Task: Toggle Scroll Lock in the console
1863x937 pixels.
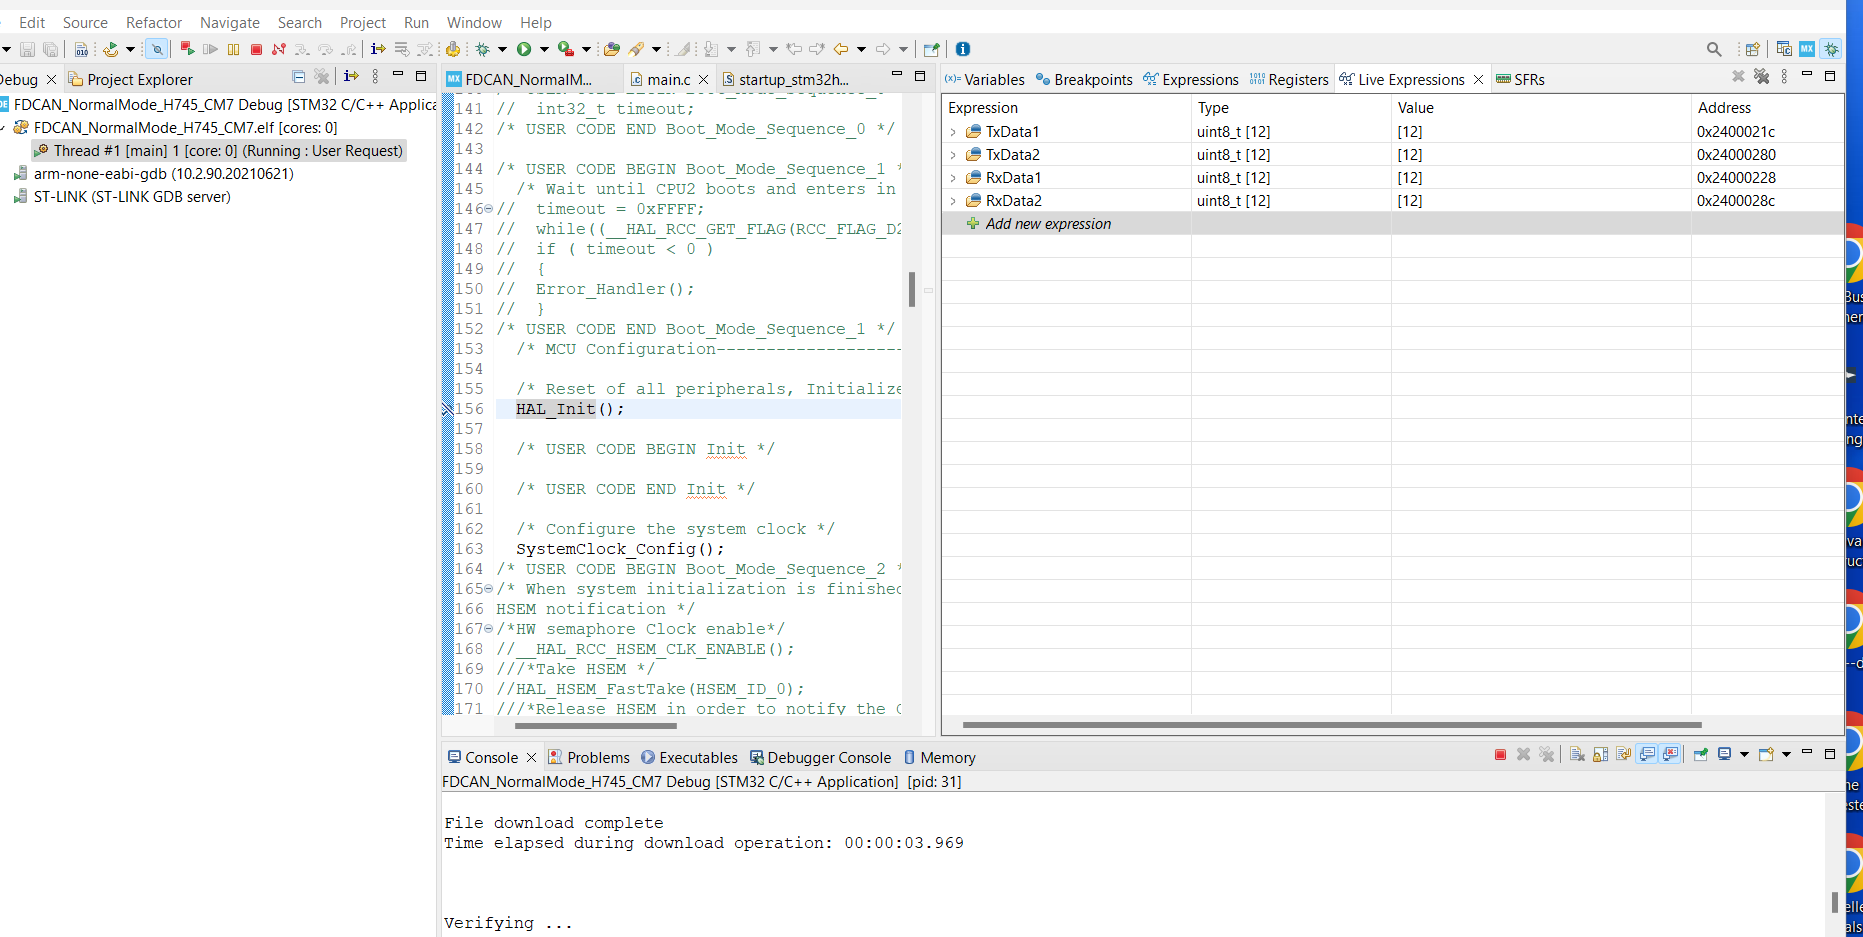Action: [1600, 755]
